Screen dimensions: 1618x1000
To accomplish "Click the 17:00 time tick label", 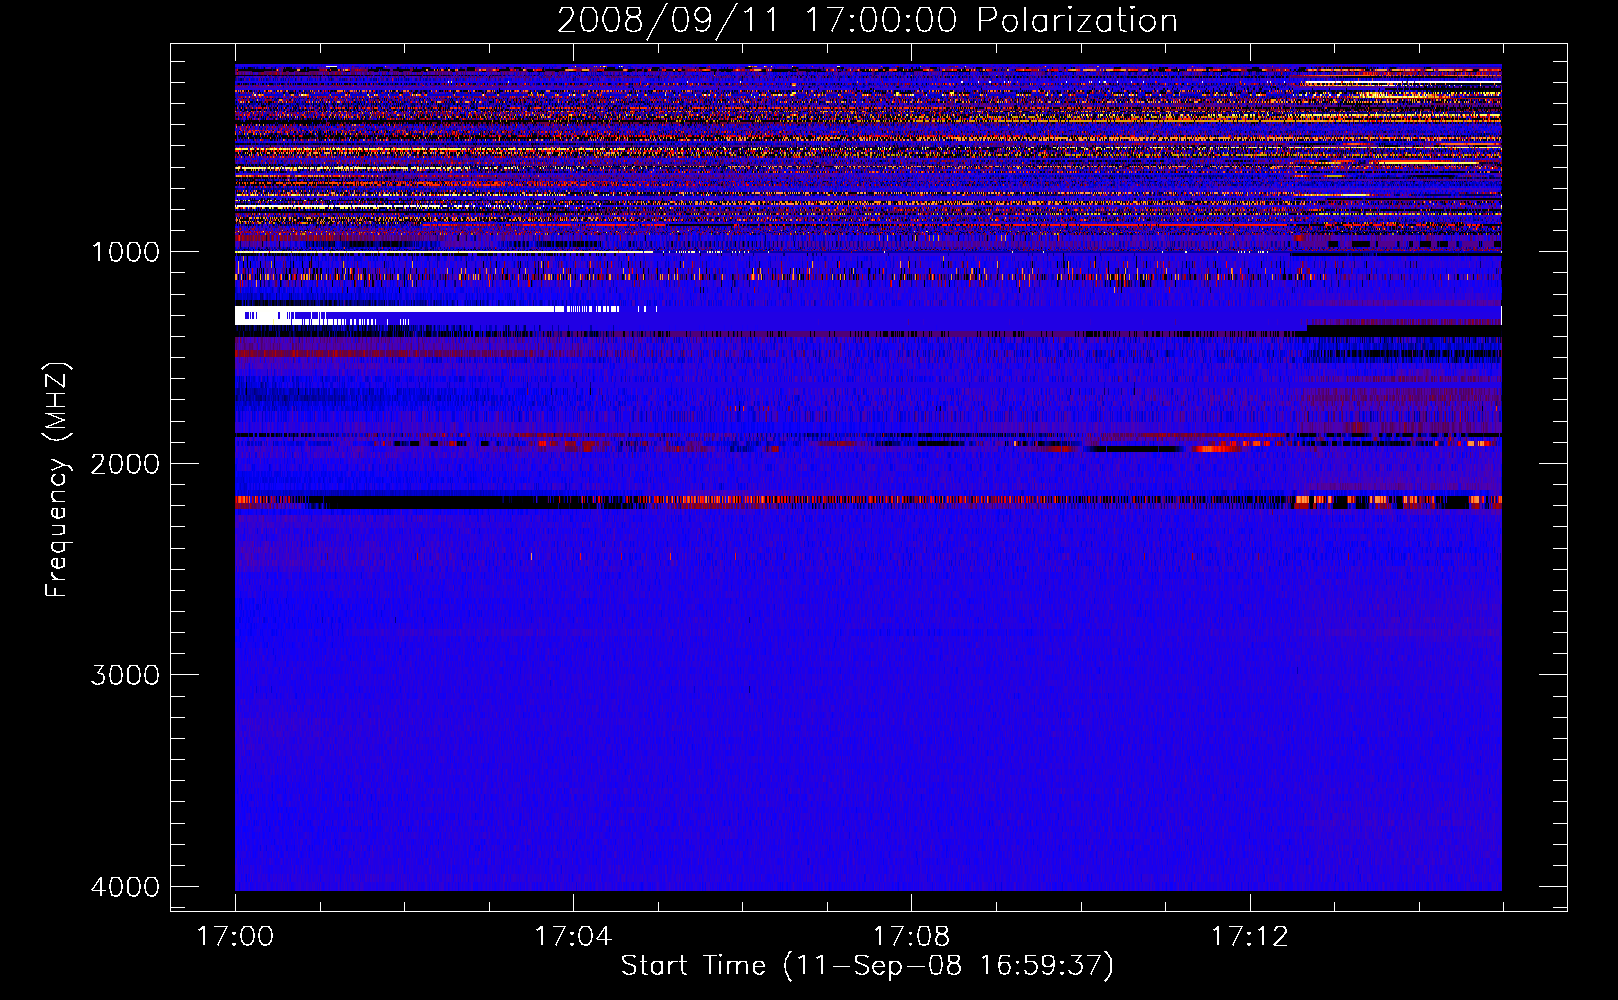I will pyautogui.click(x=235, y=937).
